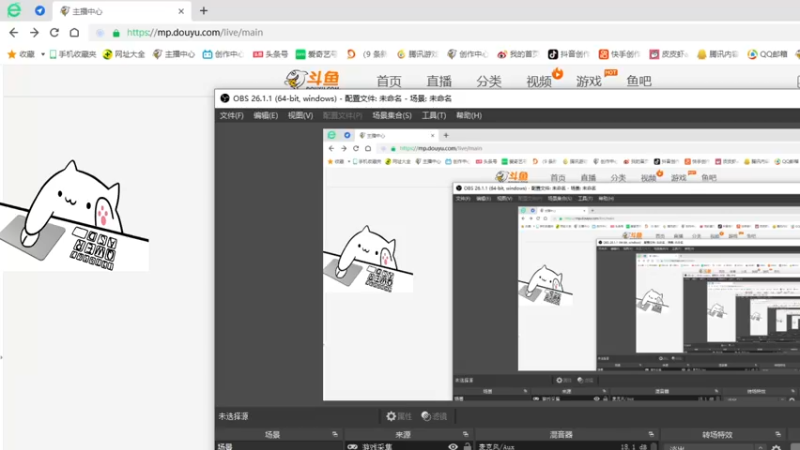
Task: Open the first 主播中心 bookmark in bookmarks bar
Action: click(174, 54)
